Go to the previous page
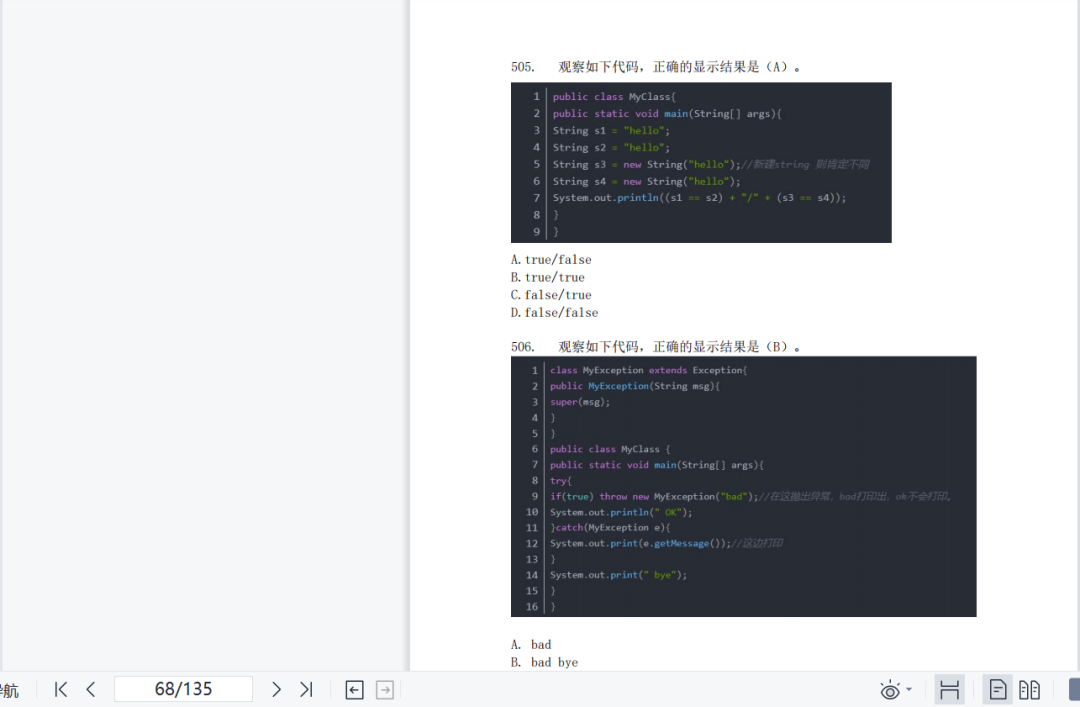Image resolution: width=1080 pixels, height=707 pixels. [91, 689]
